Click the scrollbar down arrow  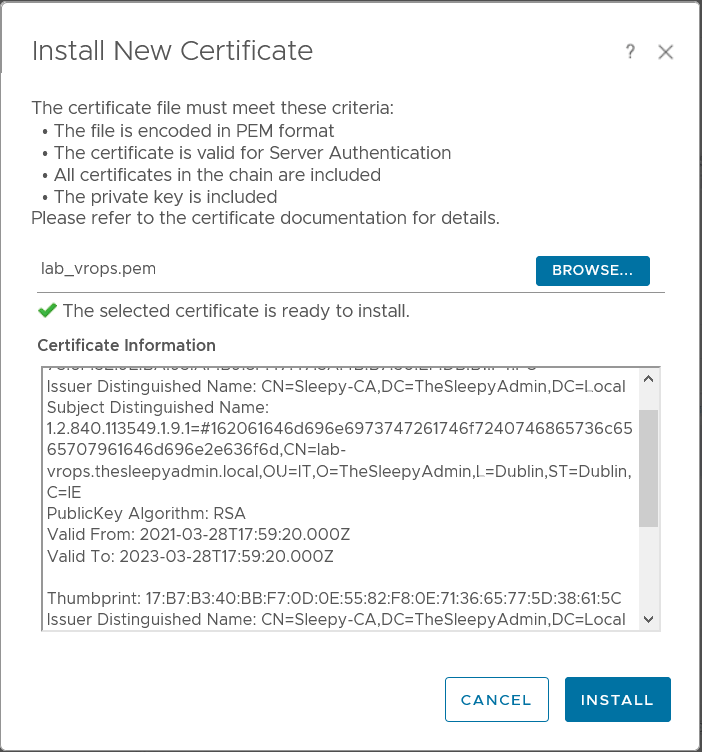(648, 620)
